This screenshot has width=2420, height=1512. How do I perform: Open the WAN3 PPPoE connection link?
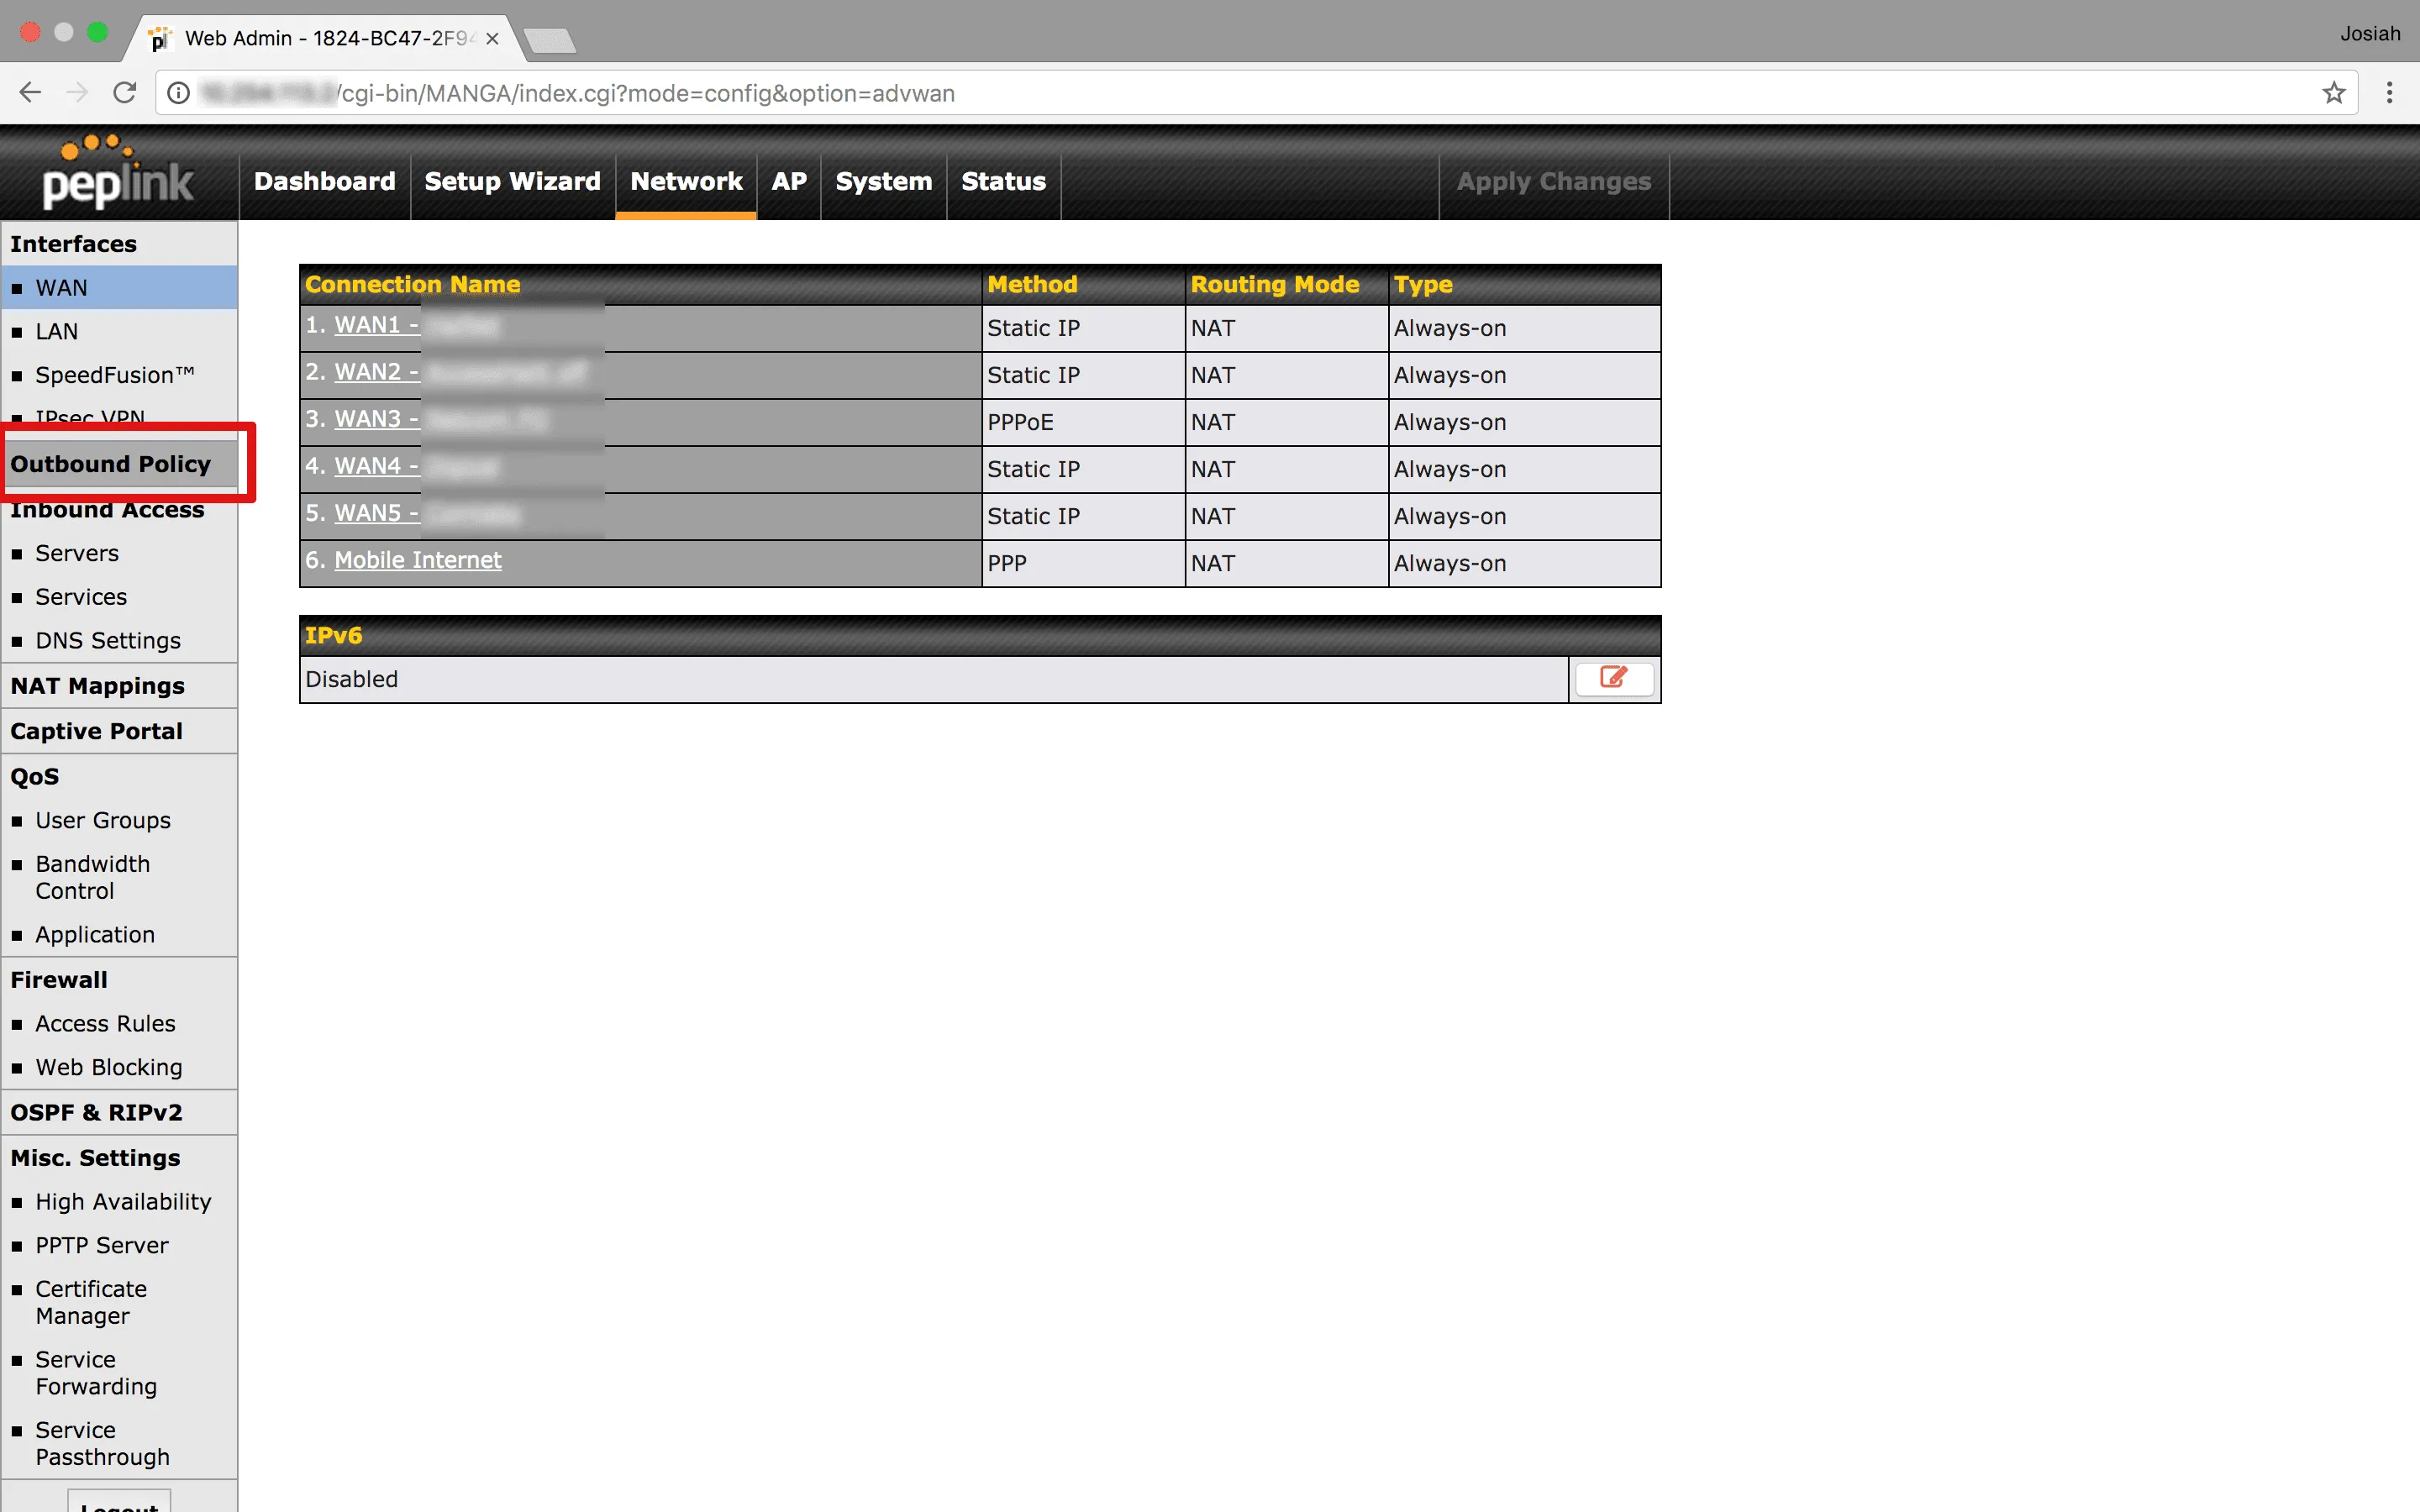coord(375,419)
